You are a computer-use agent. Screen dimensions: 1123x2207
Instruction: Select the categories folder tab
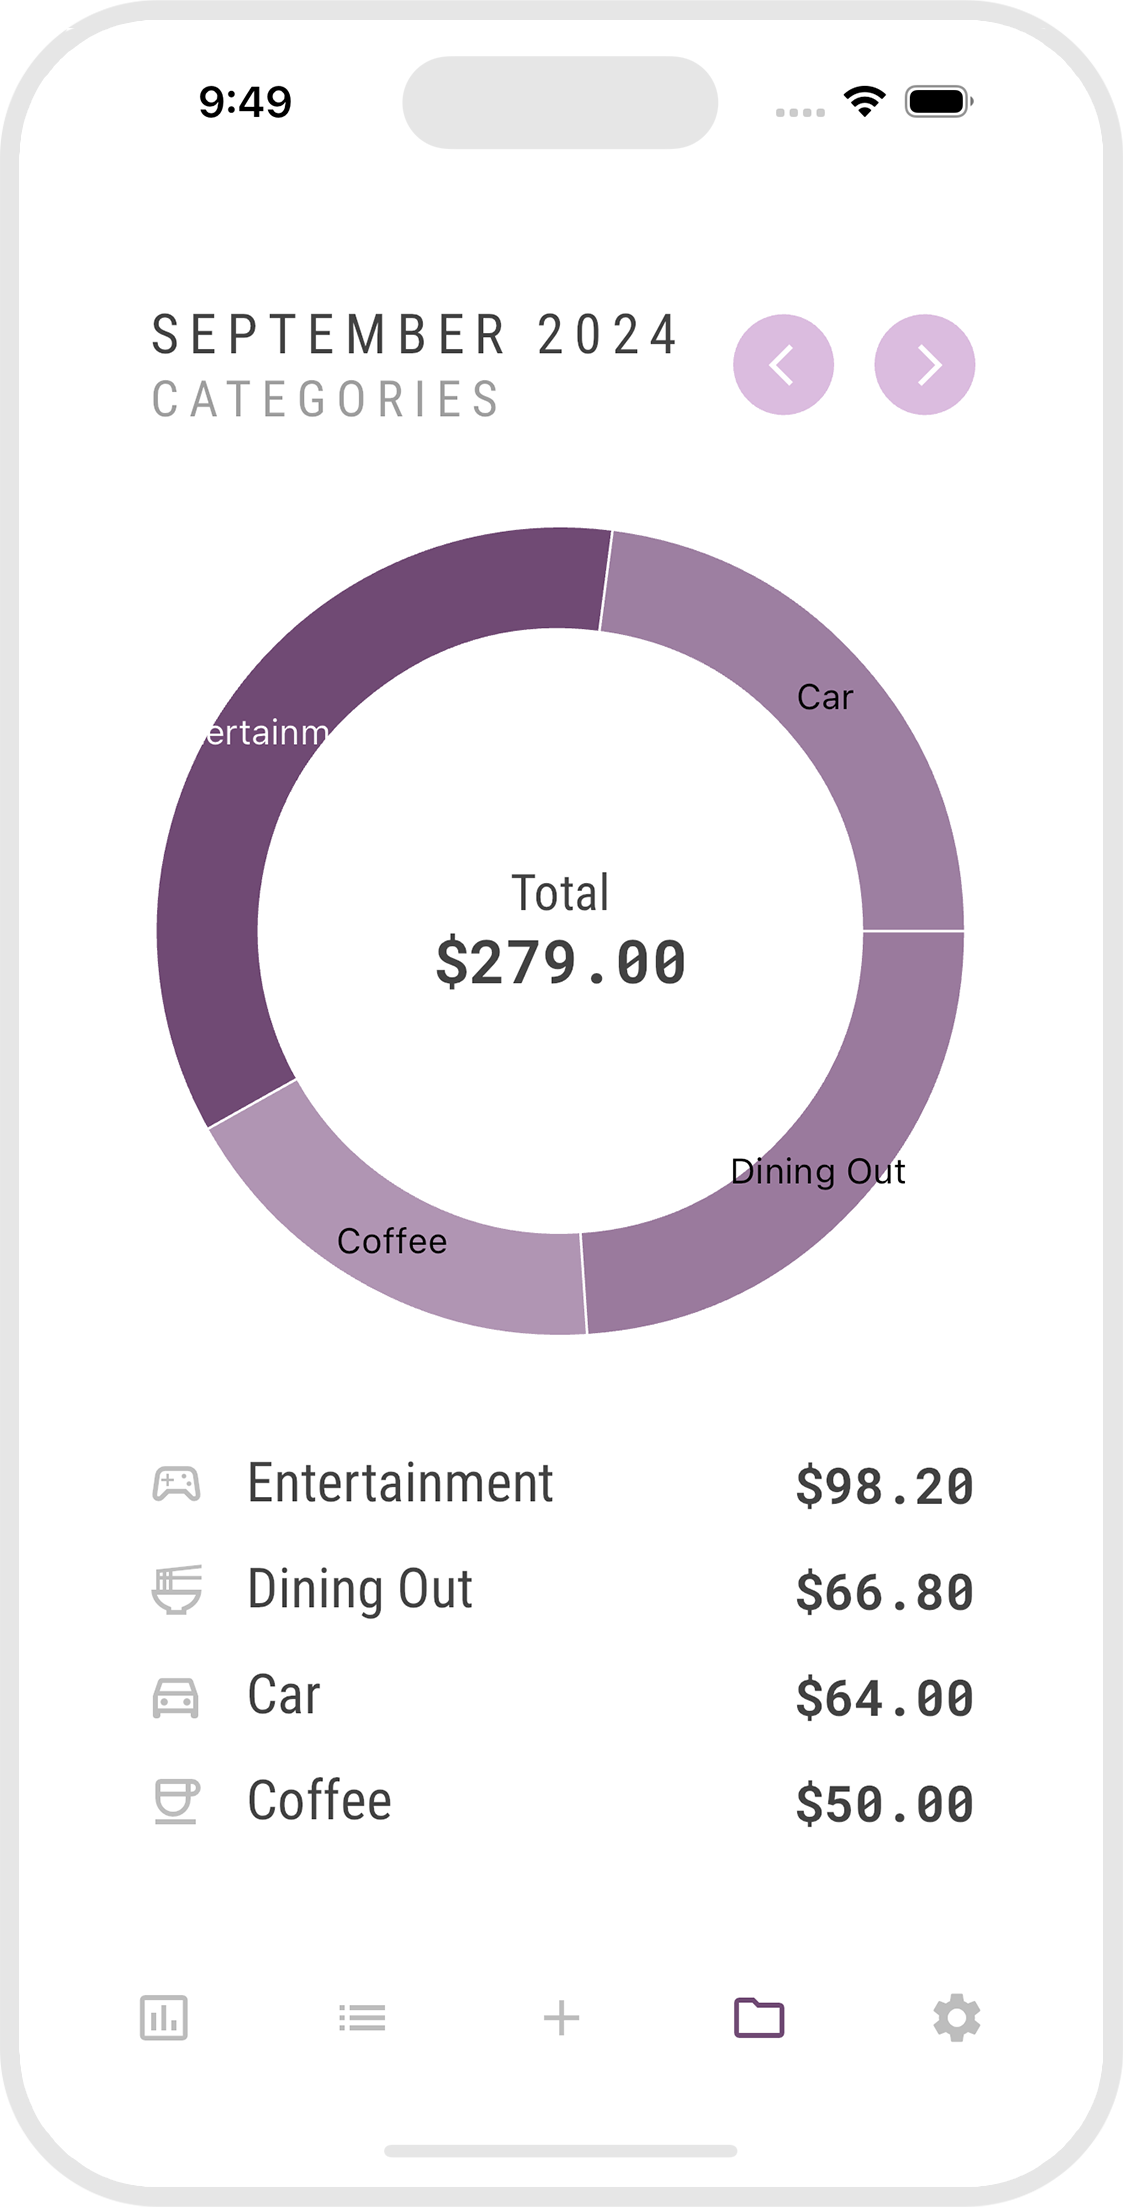pyautogui.click(x=759, y=2017)
